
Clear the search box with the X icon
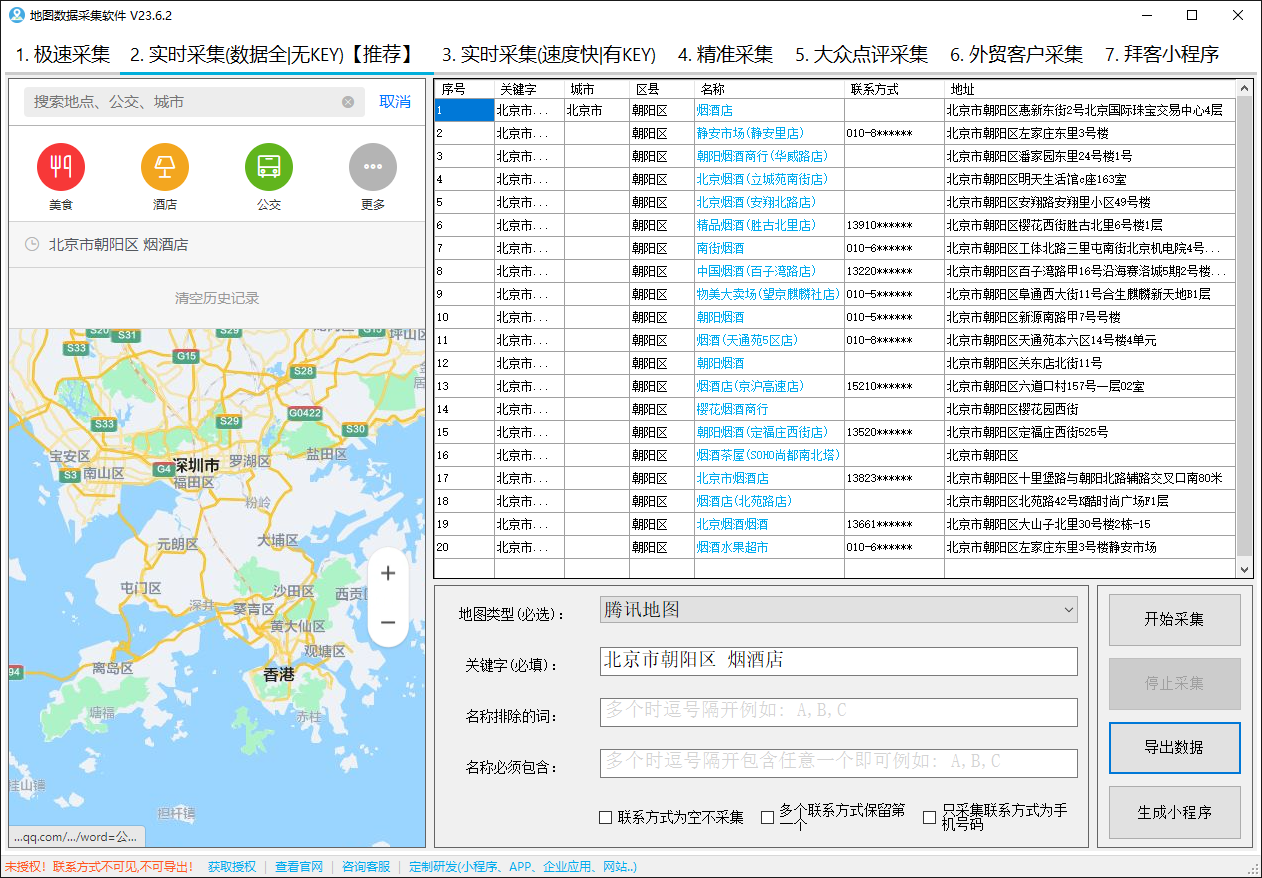click(348, 101)
